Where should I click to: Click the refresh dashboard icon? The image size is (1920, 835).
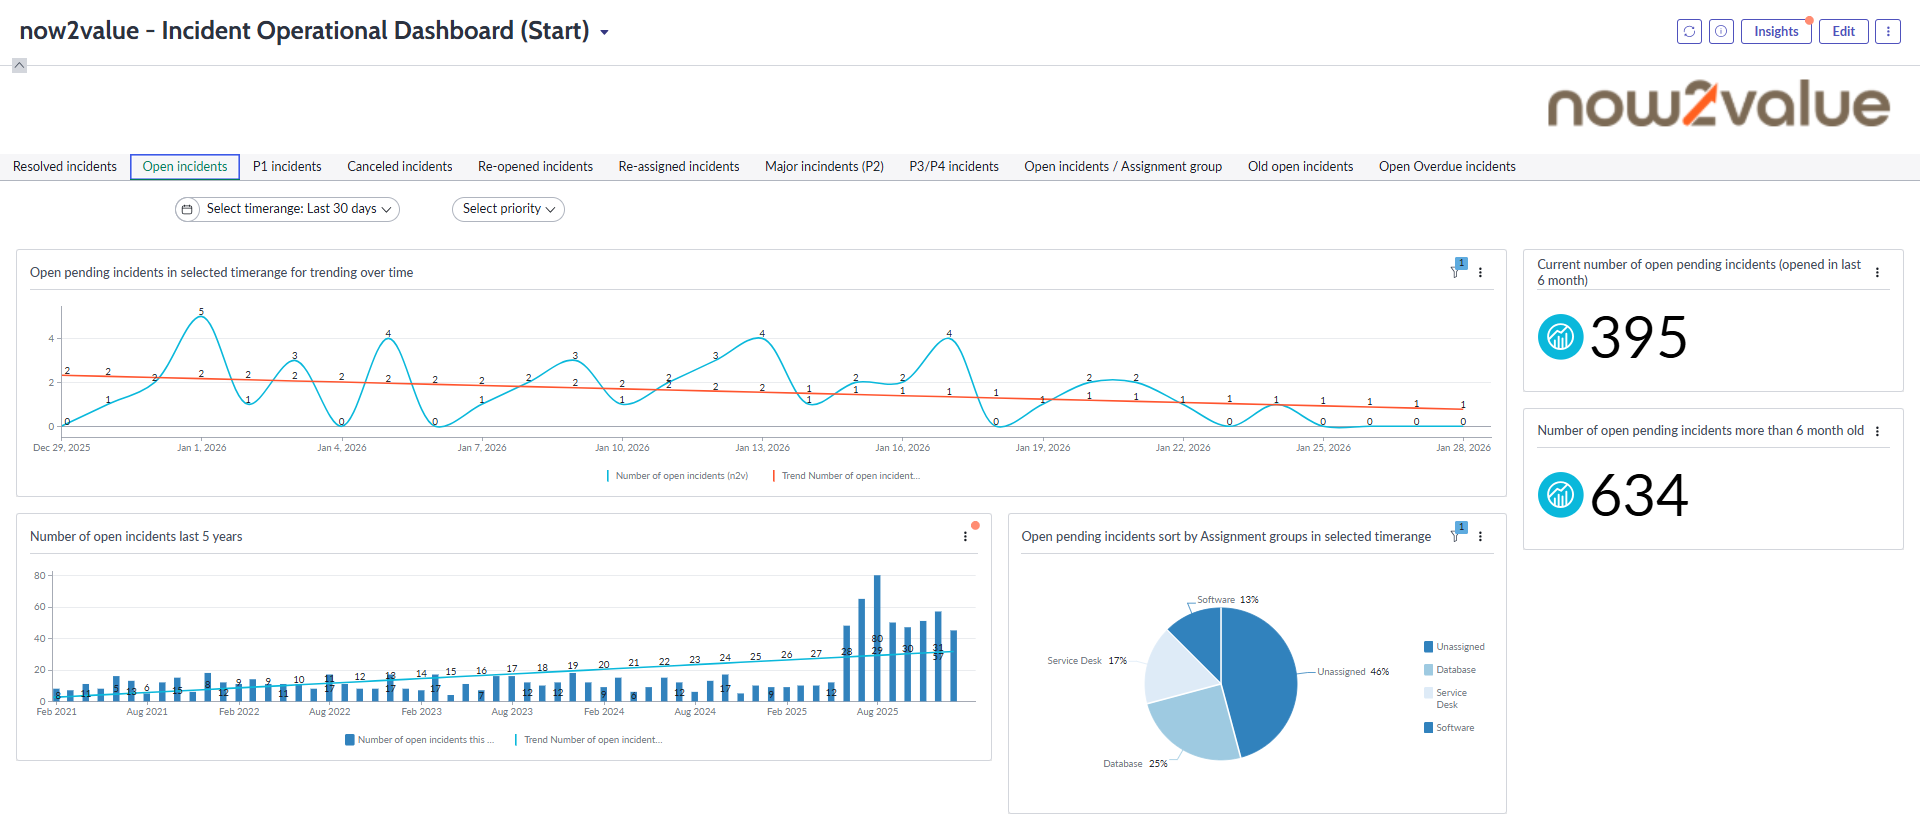(1689, 32)
